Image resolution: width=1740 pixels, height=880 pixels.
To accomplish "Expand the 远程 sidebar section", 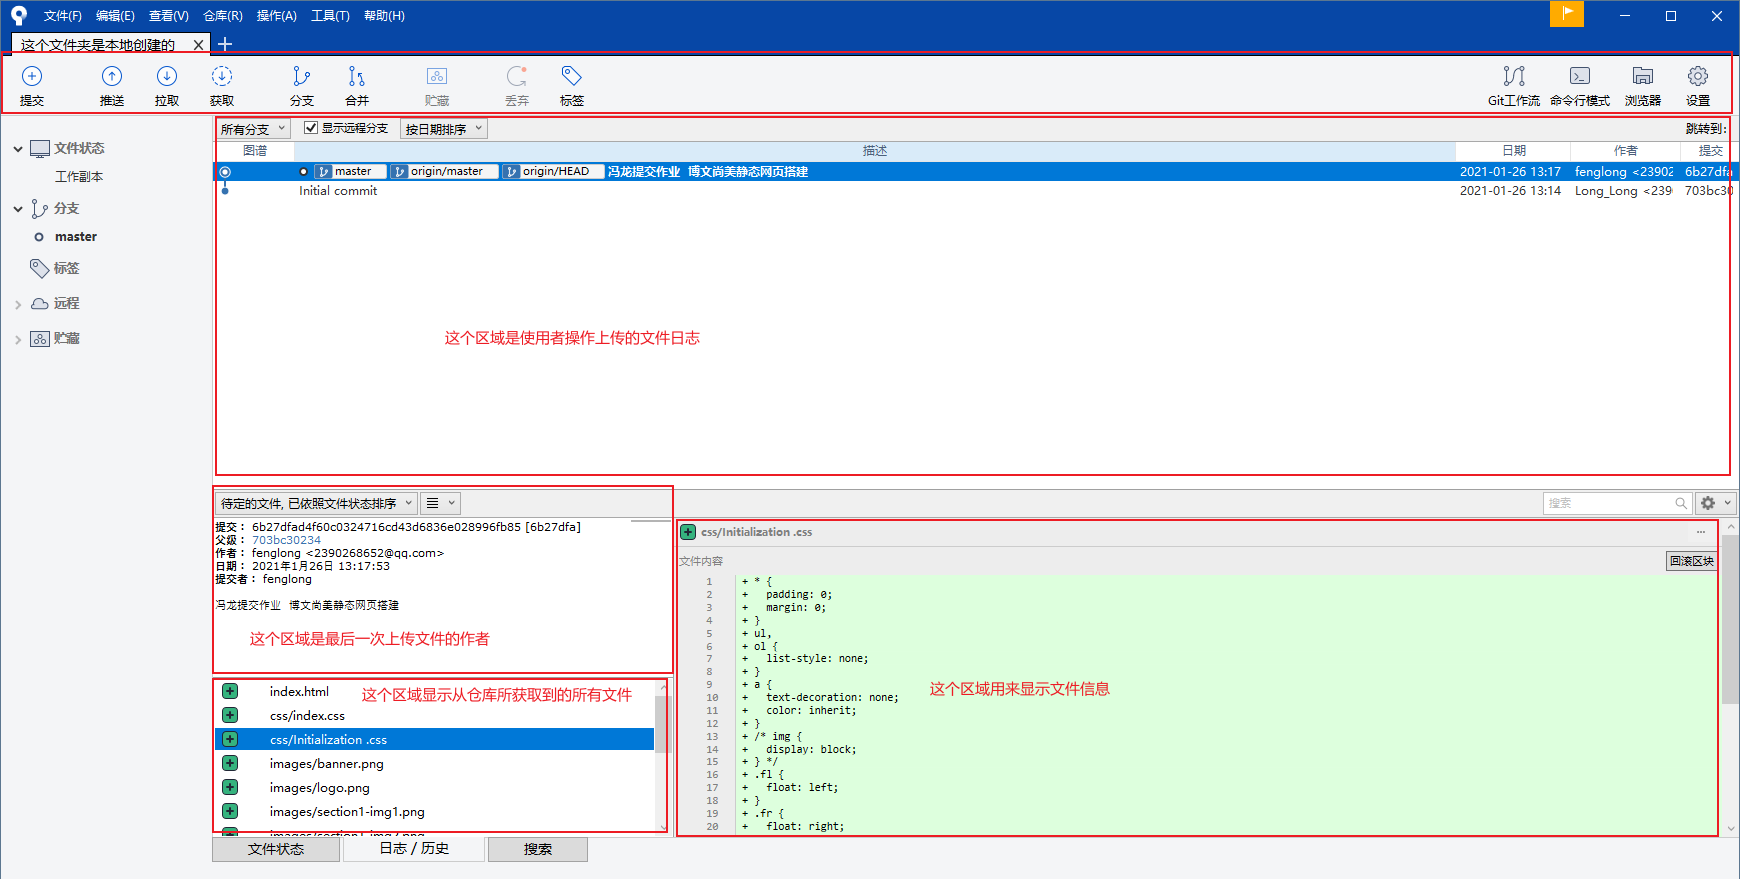I will click(18, 304).
